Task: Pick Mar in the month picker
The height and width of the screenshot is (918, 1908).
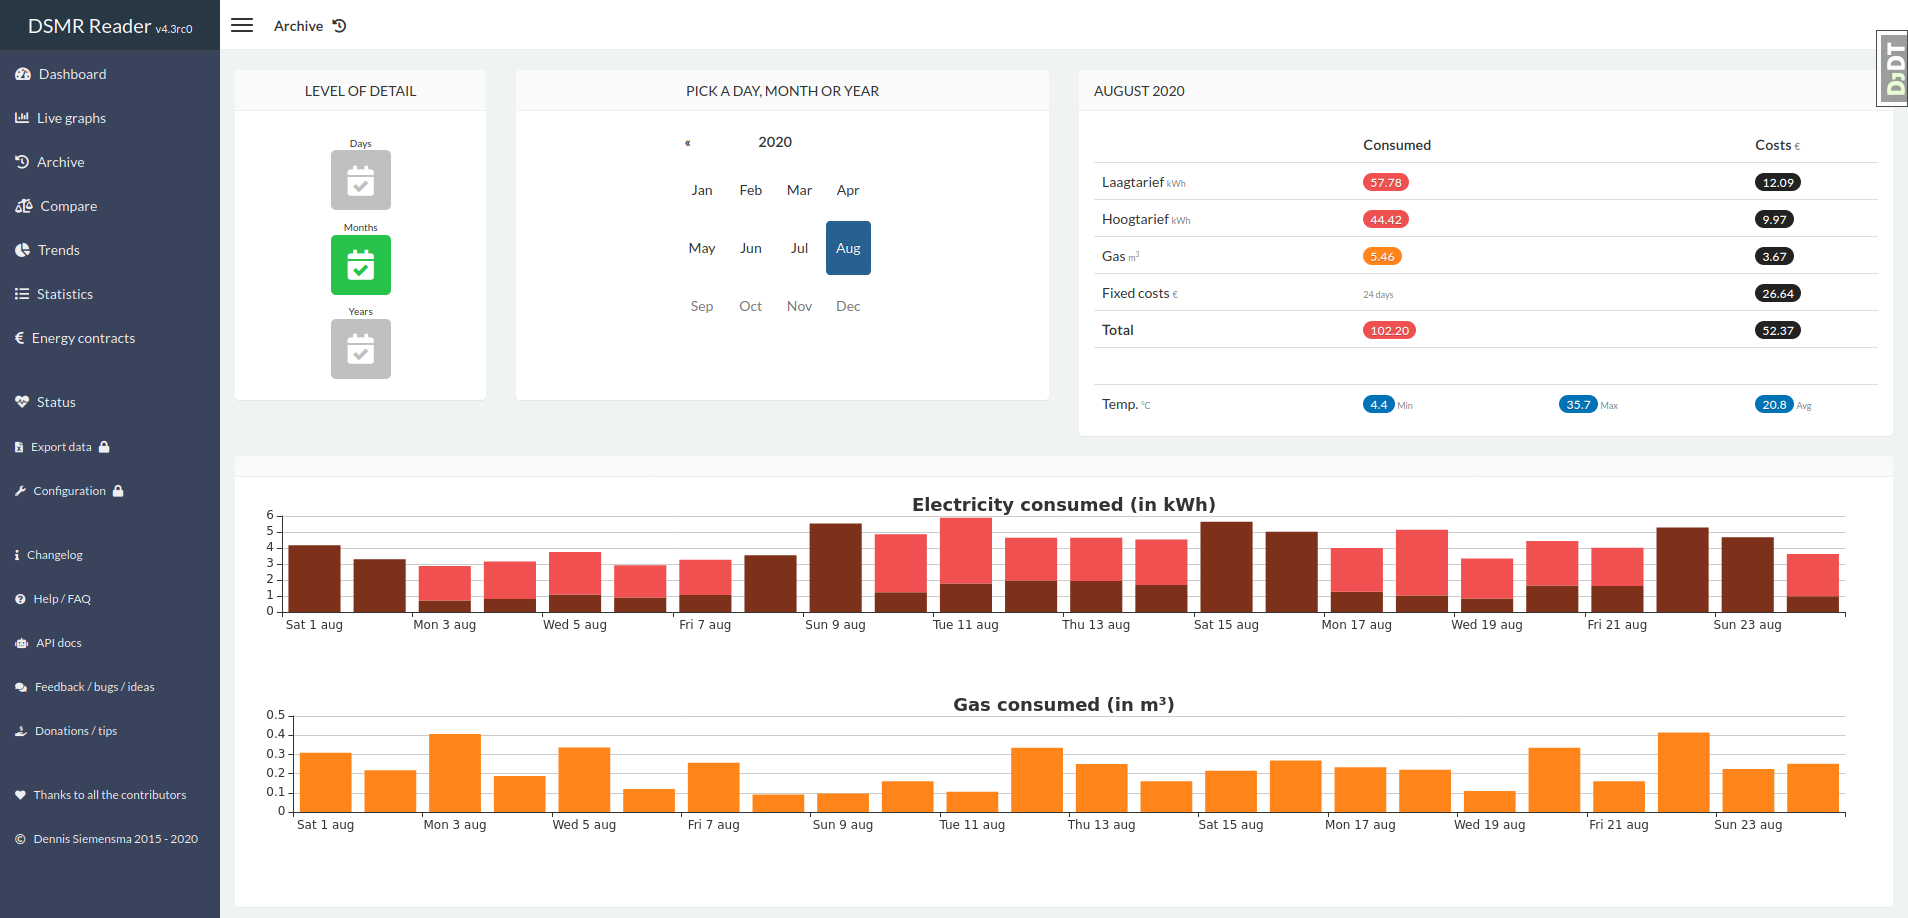Action: (799, 190)
